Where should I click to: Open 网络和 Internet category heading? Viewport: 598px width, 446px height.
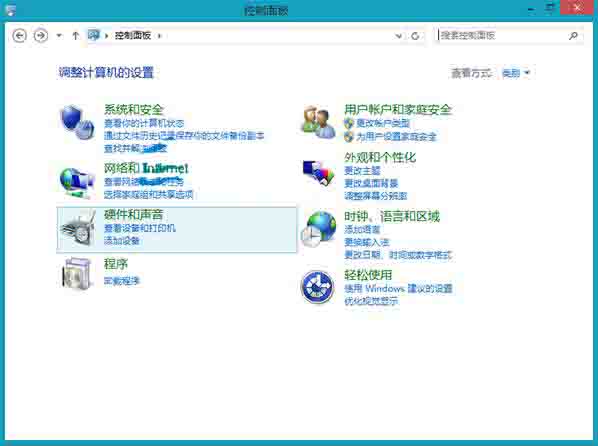146,168
